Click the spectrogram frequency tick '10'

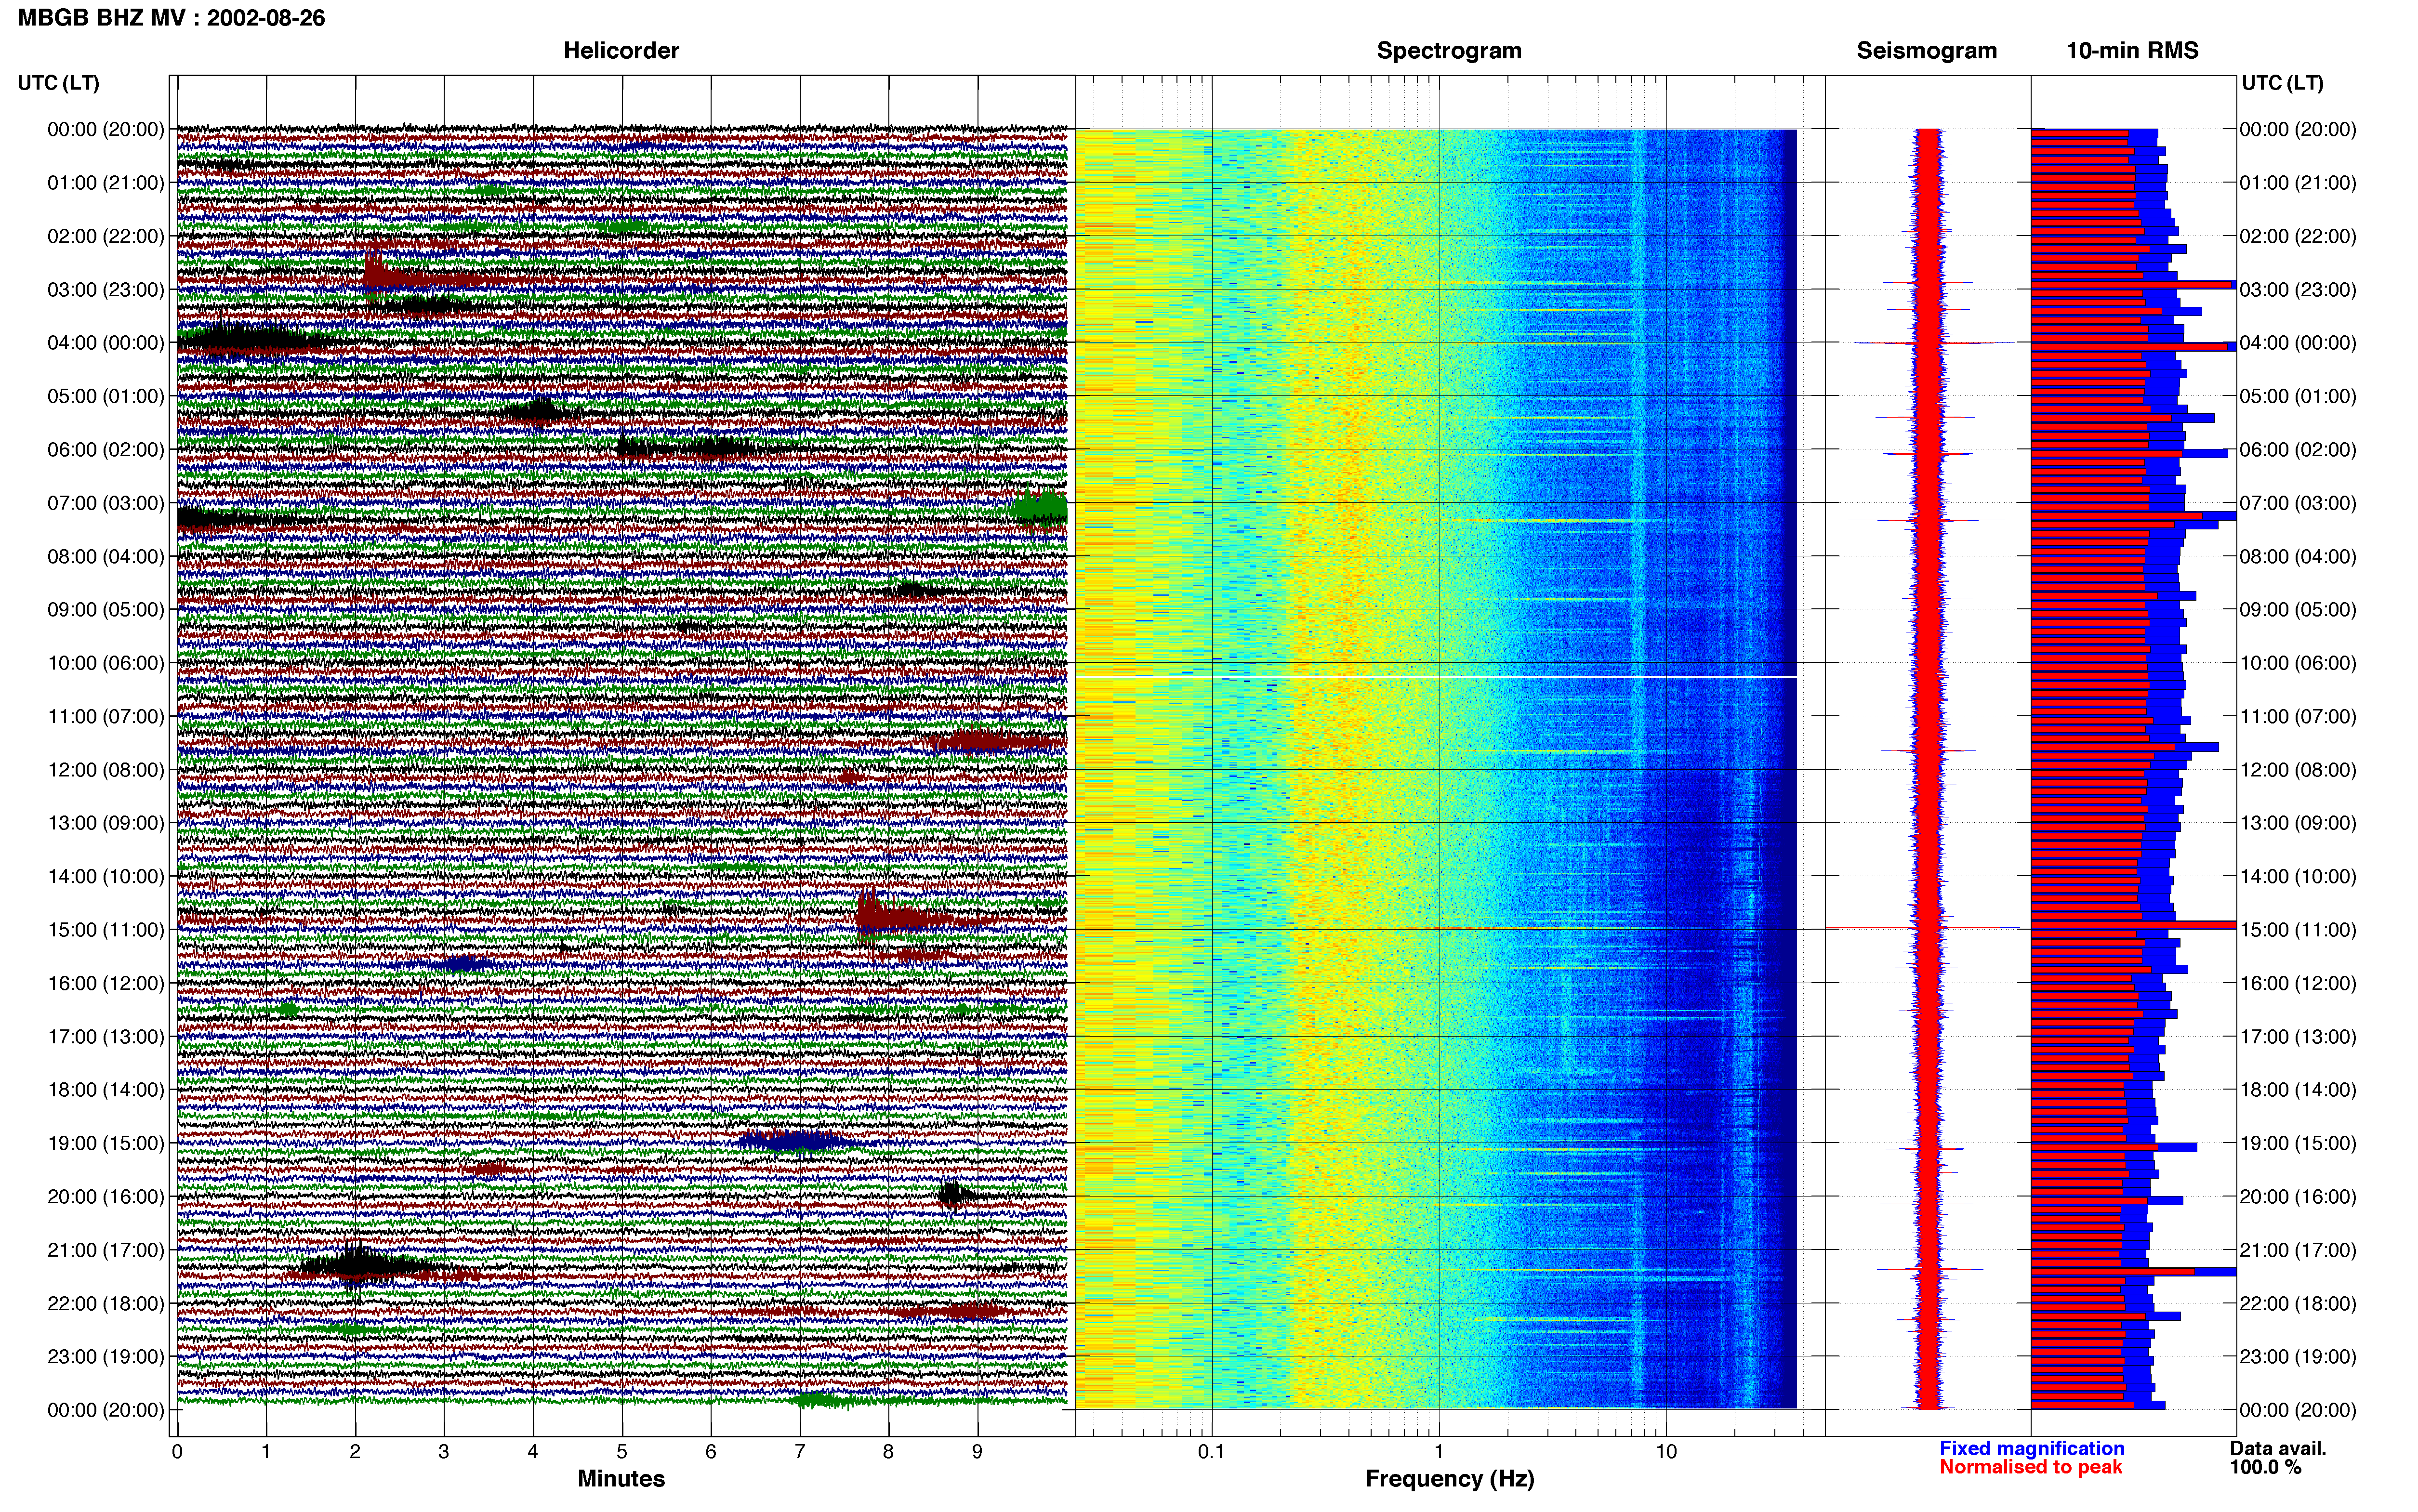1665,1452
